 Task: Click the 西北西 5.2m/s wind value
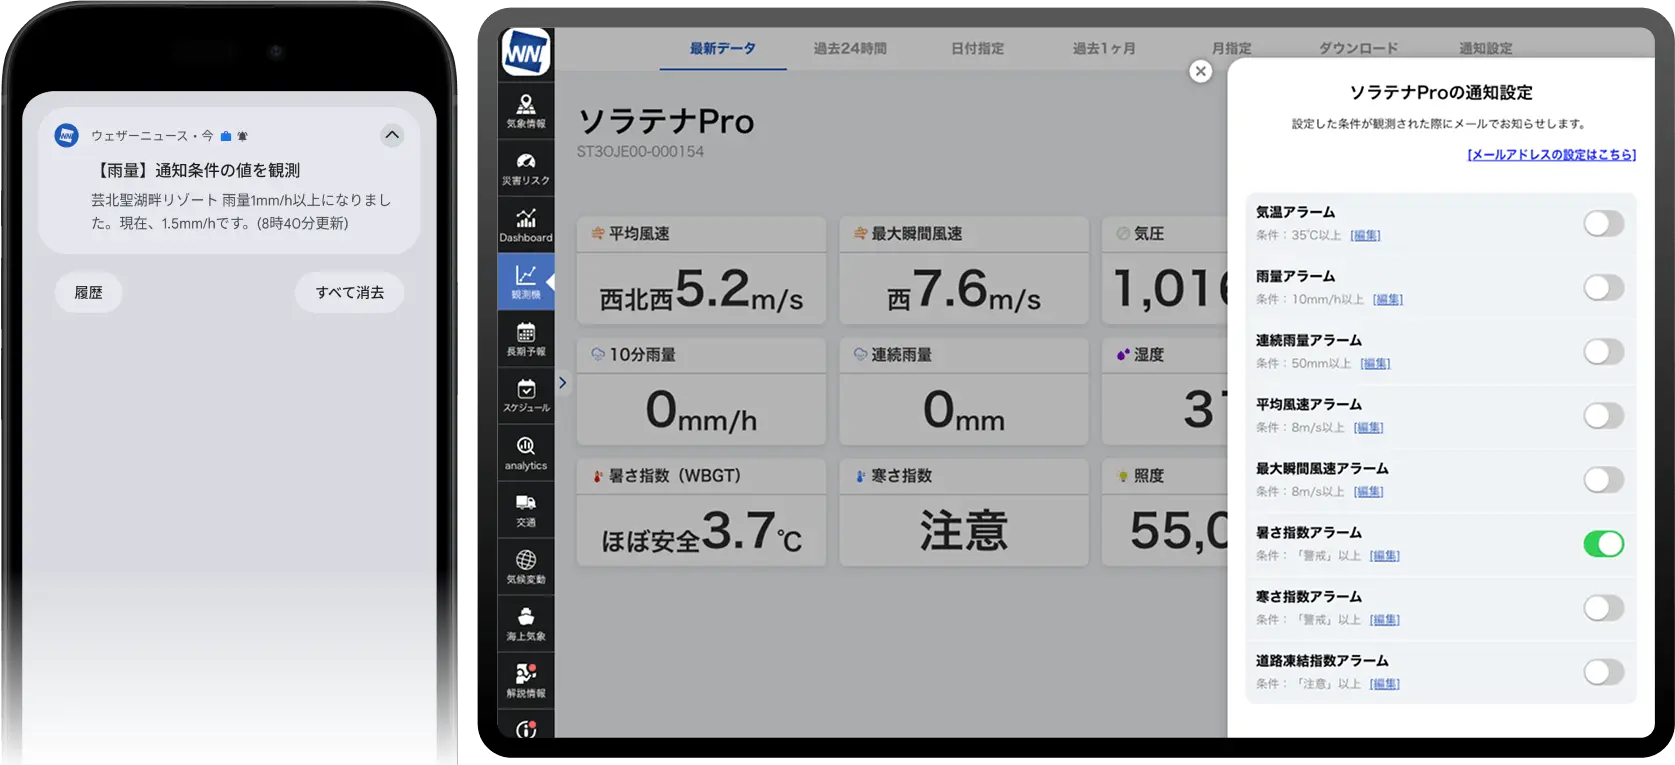(x=701, y=290)
